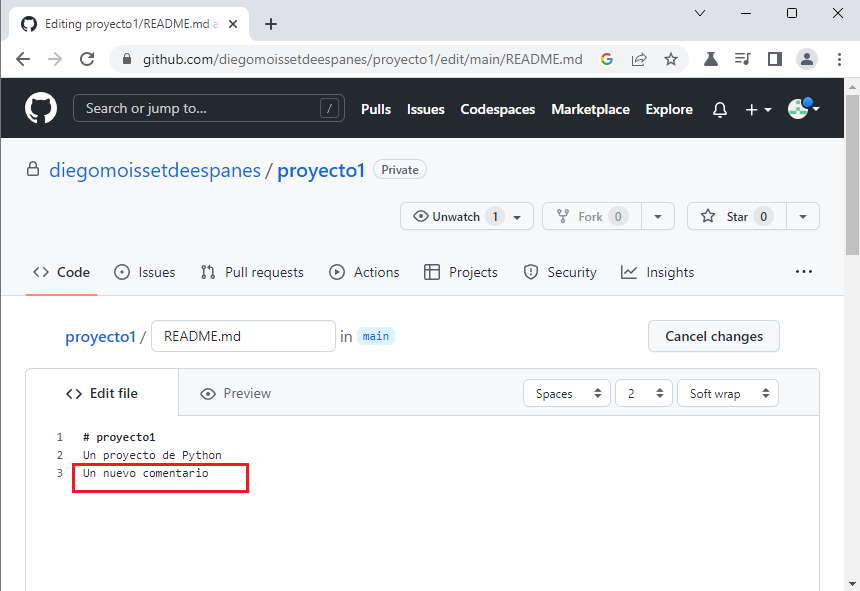The image size is (860, 591).
Task: Open Marketplace
Action: 590,110
